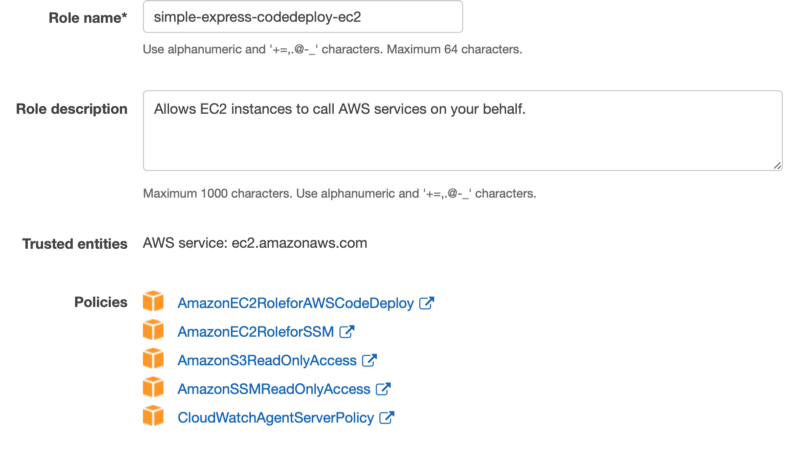The width and height of the screenshot is (800, 452).
Task: Click external link icon after AmazonSSMReadOnlyAccess
Action: point(383,389)
